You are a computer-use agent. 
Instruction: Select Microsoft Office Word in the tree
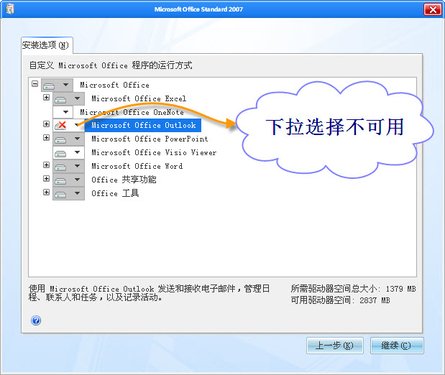coord(137,166)
